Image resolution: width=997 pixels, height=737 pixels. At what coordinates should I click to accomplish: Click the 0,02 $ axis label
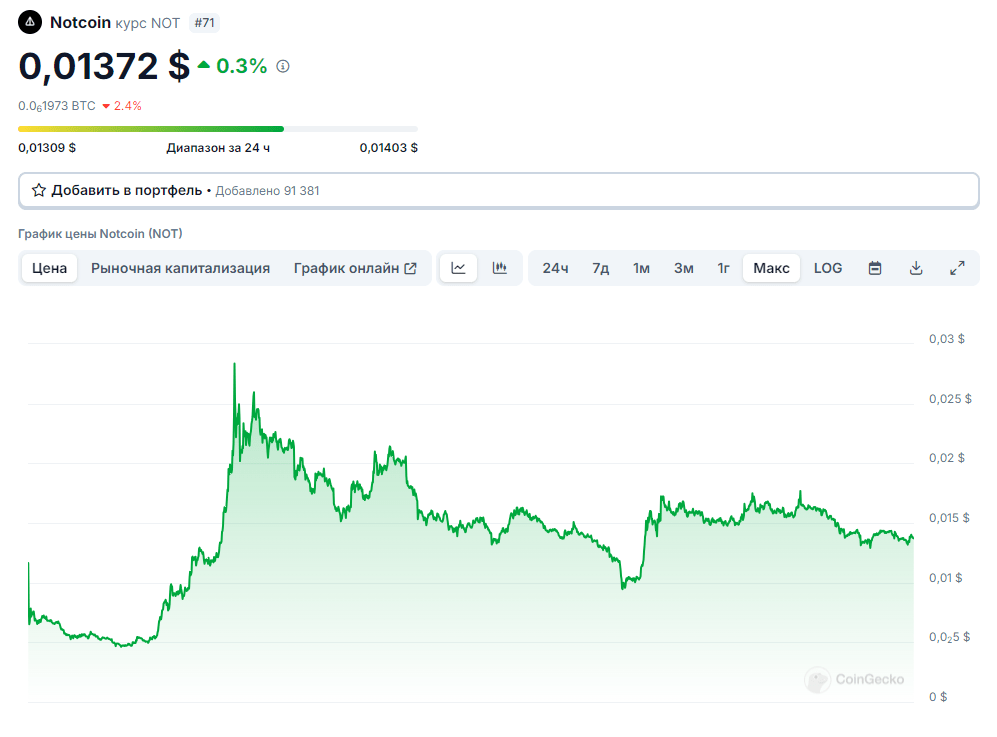(947, 458)
